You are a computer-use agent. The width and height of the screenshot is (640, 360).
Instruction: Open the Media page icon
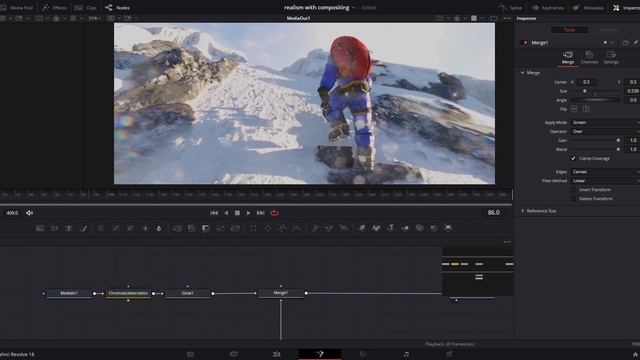point(190,354)
